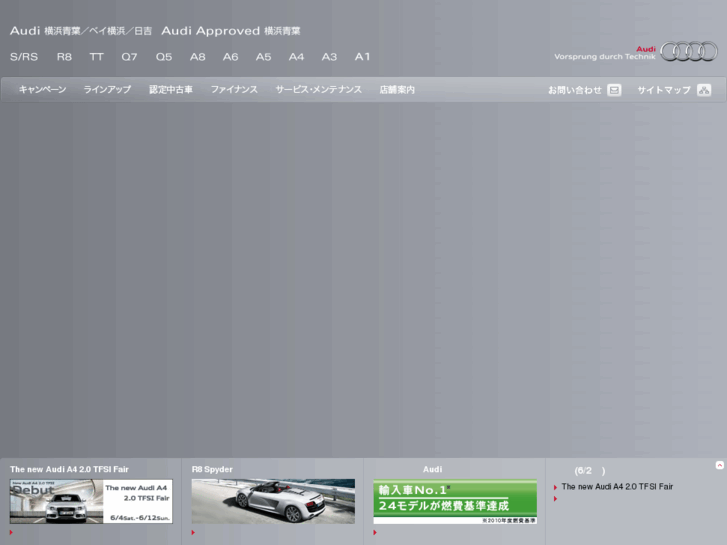Open the サービス・メンテナンス menu
This screenshot has height=545, width=727.
[x=319, y=90]
